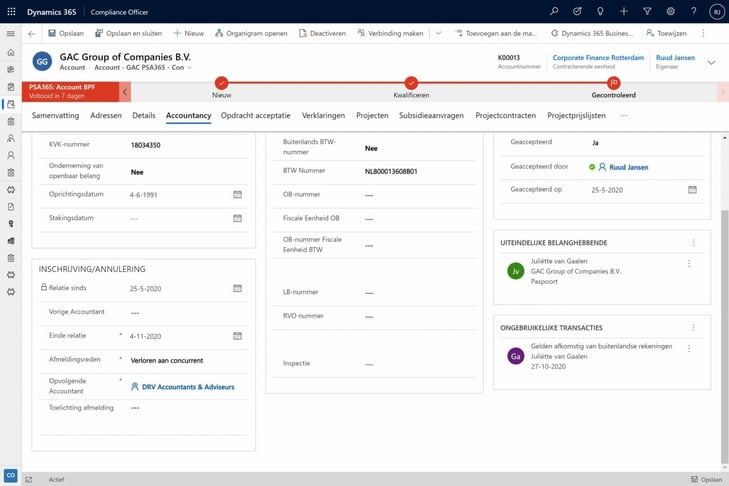Open the help question mark icon
Image resolution: width=729 pixels, height=486 pixels.
click(693, 11)
